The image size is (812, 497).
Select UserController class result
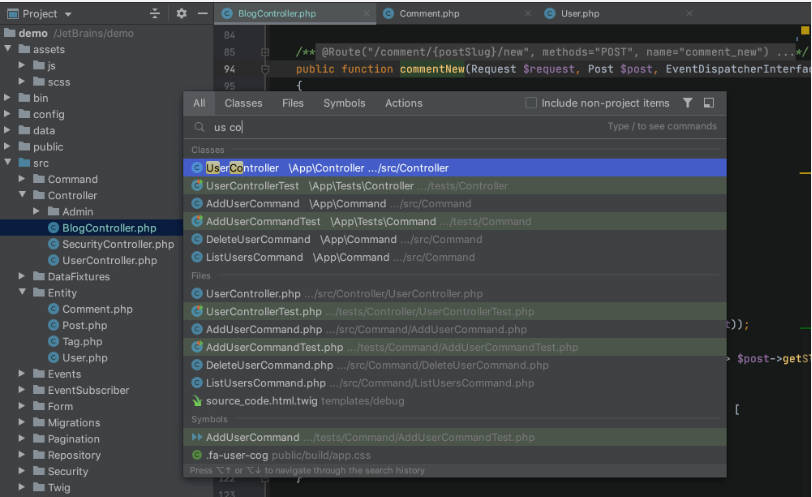pyautogui.click(x=455, y=168)
